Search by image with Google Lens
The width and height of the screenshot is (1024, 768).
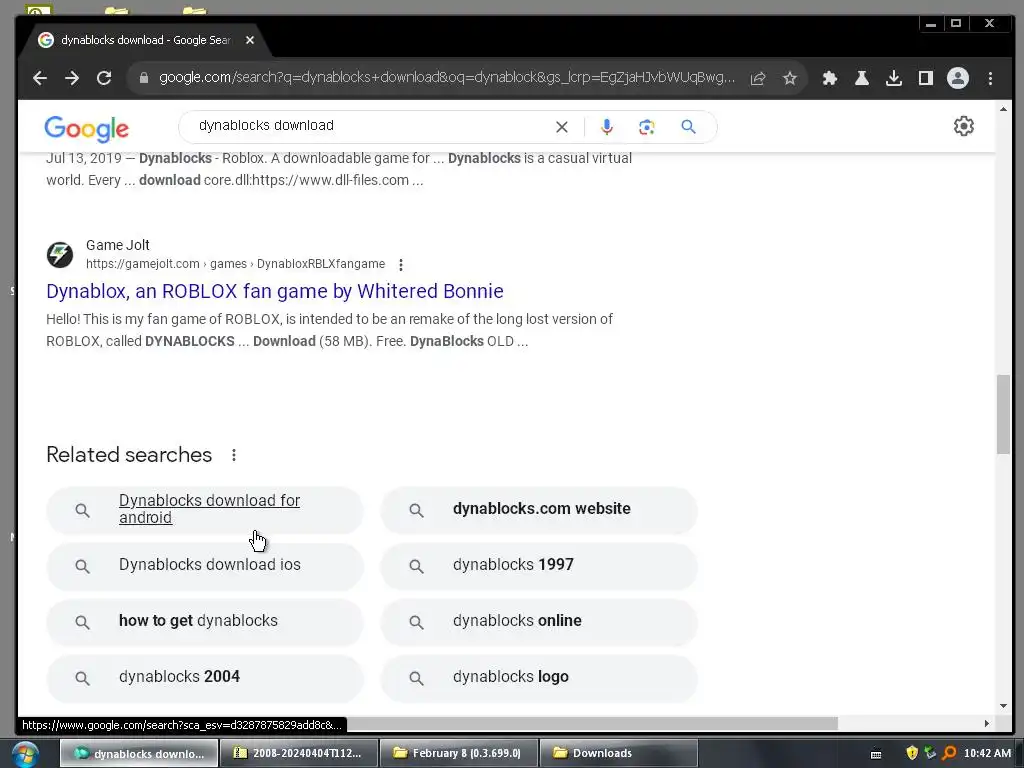pyautogui.click(x=647, y=127)
